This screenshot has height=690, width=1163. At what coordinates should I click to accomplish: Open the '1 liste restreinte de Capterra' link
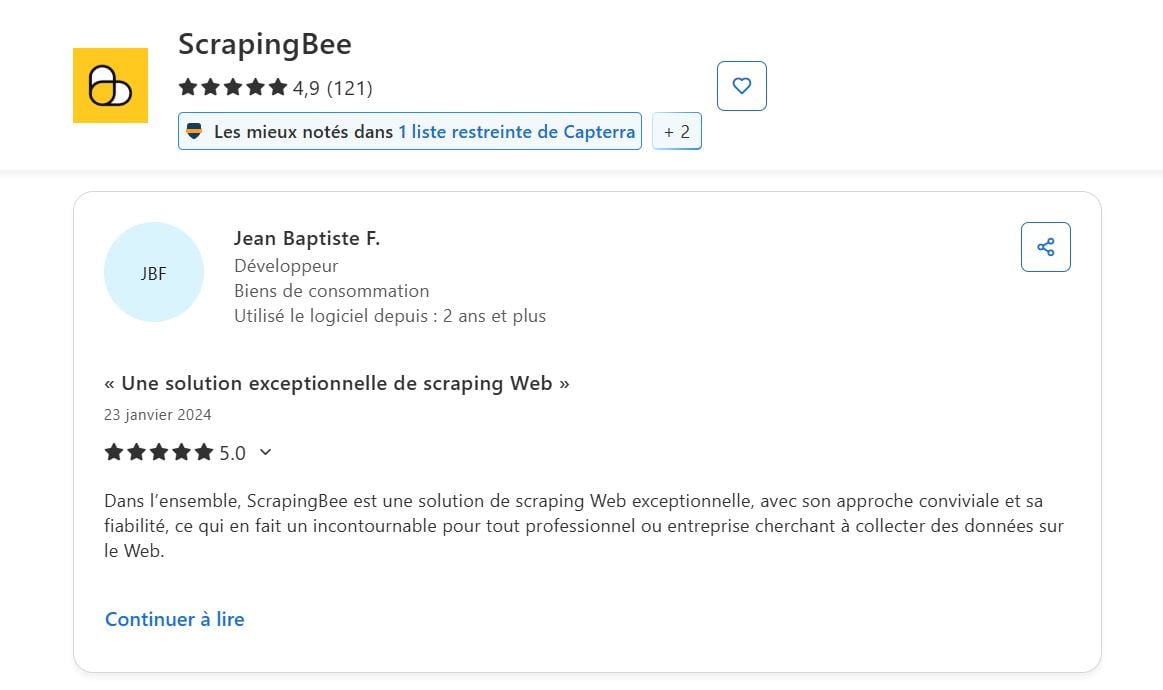click(x=516, y=132)
